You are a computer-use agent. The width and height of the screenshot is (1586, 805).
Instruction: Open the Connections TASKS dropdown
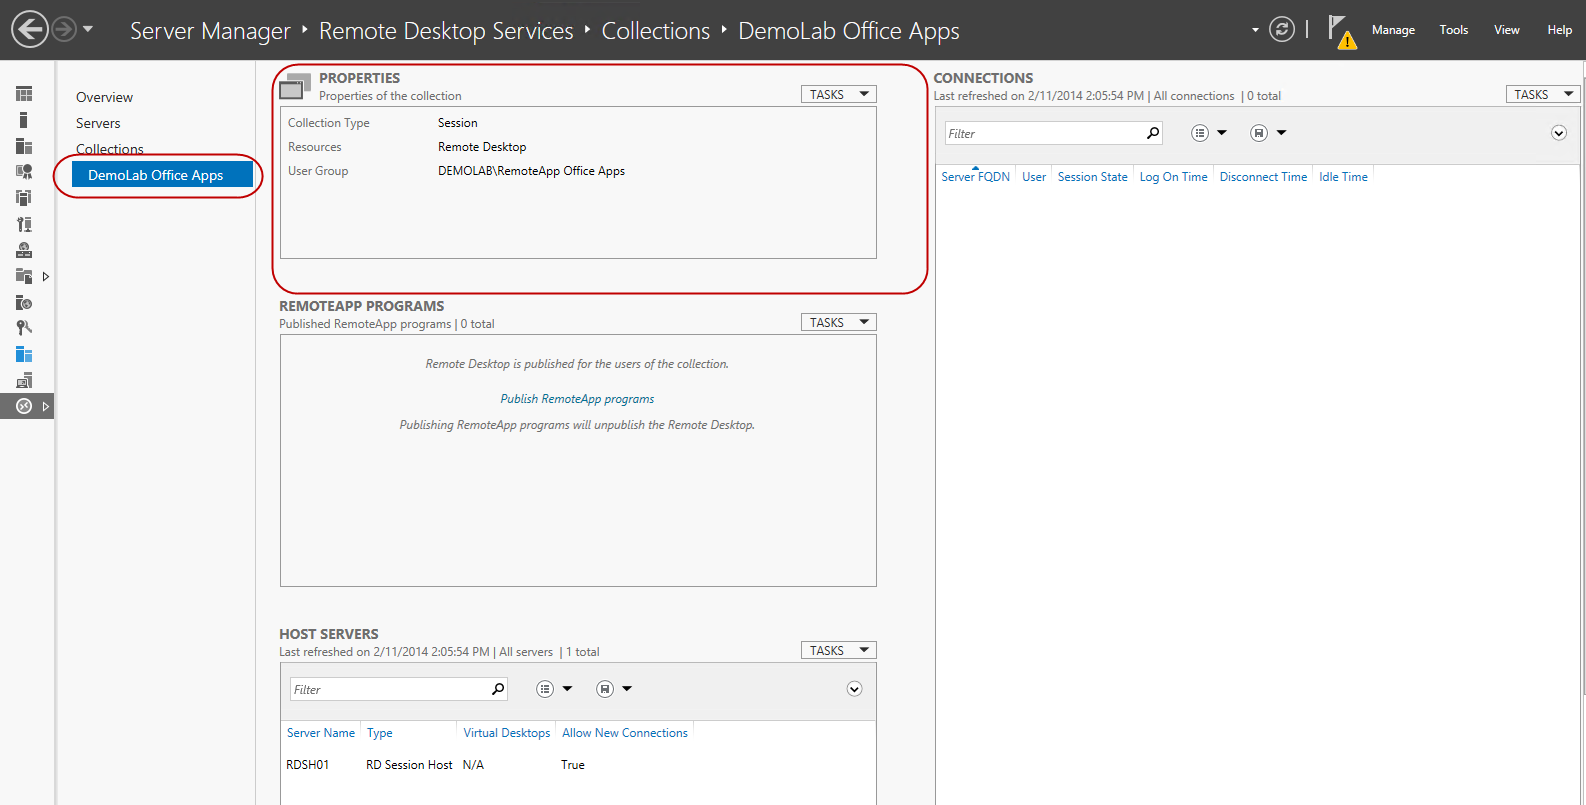[x=1542, y=94]
